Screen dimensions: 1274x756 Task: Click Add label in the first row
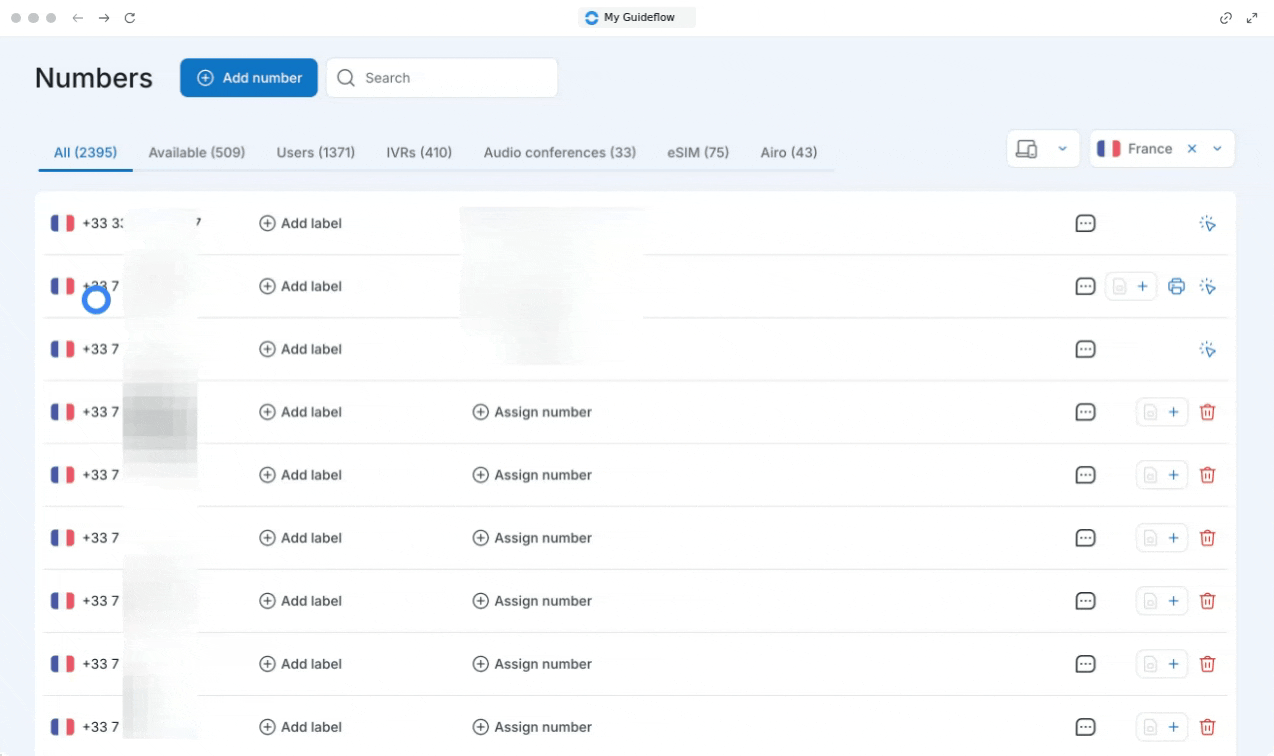(300, 224)
